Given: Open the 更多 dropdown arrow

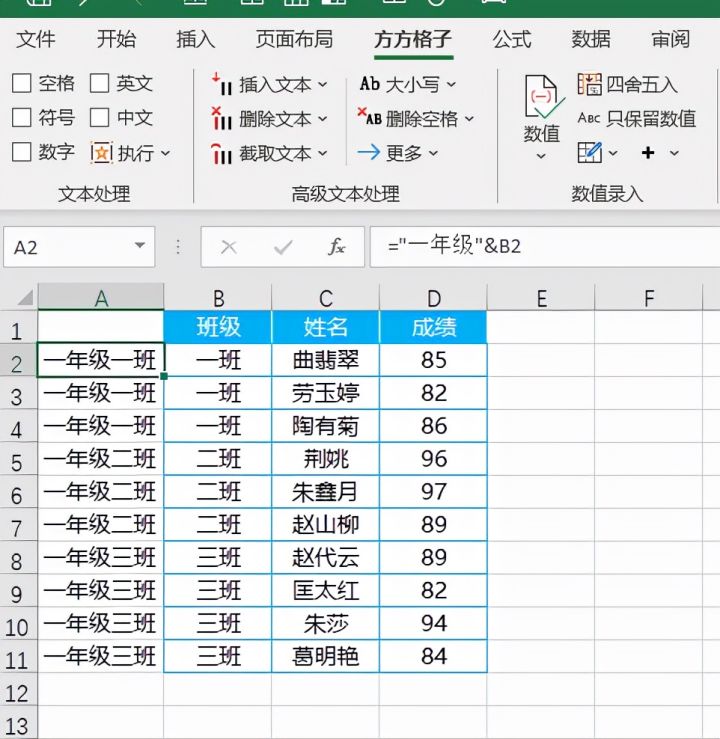Looking at the screenshot, I should (x=433, y=153).
